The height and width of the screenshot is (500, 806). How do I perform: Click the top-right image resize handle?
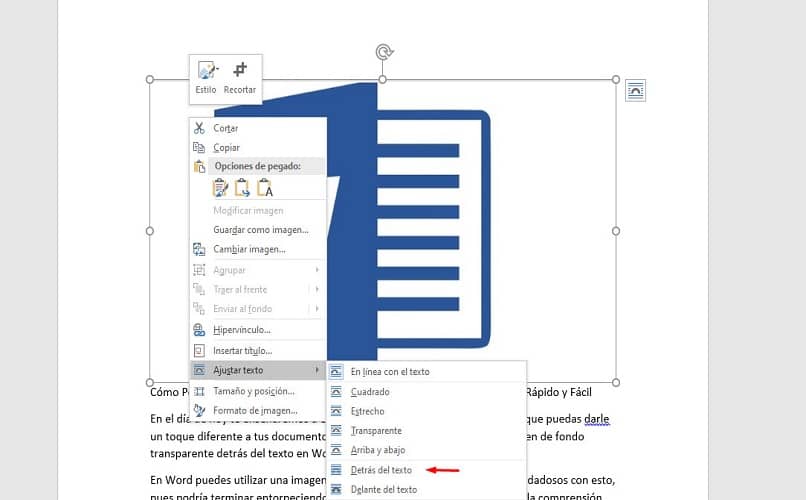tap(616, 79)
